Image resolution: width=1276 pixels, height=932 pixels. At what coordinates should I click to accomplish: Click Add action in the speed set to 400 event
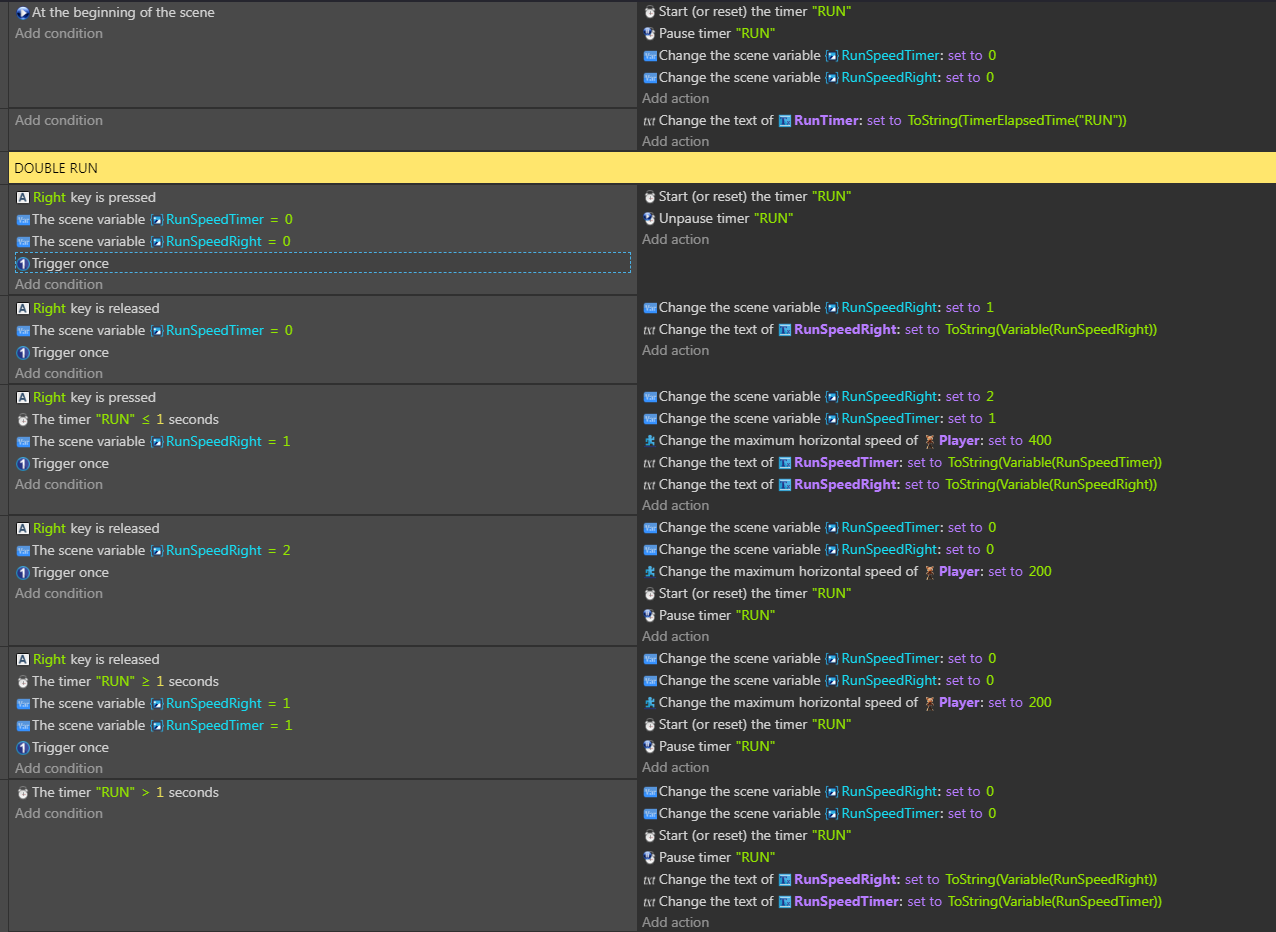[x=676, y=505]
